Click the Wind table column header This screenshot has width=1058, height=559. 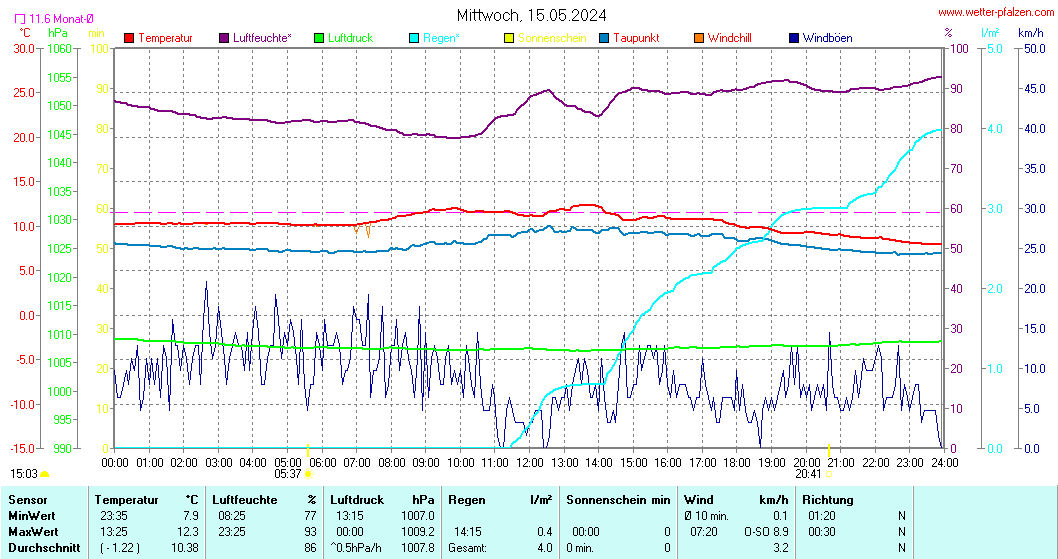click(698, 500)
